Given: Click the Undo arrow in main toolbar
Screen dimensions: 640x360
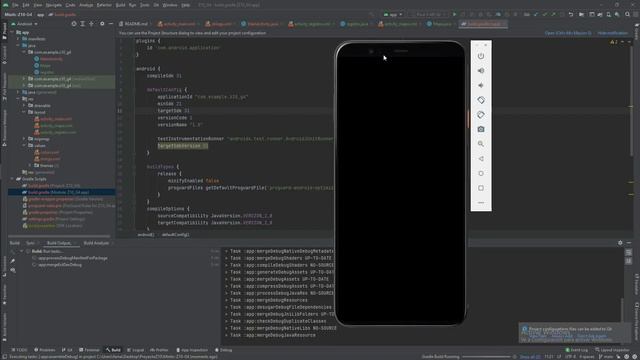Looking at the screenshot, I should (571, 14).
